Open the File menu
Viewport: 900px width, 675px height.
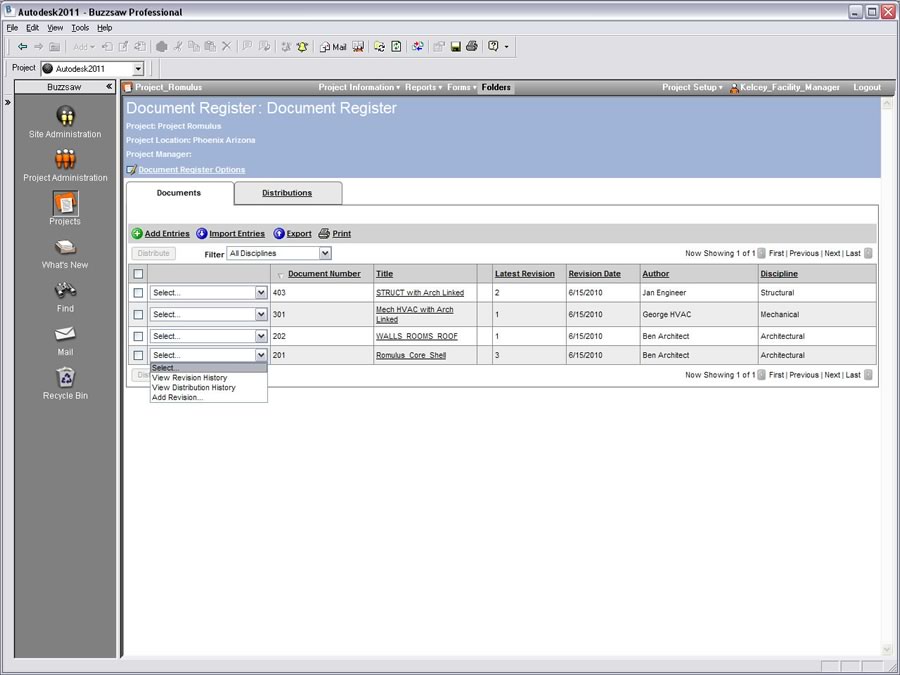click(12, 28)
